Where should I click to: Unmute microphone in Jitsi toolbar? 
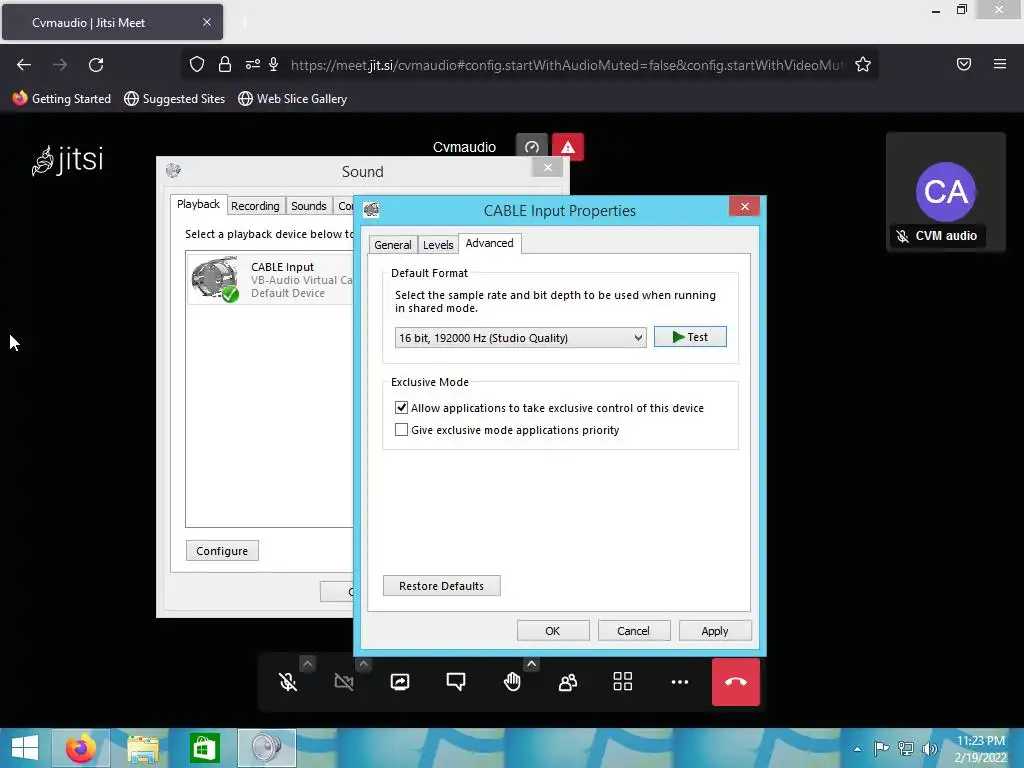pos(288,682)
